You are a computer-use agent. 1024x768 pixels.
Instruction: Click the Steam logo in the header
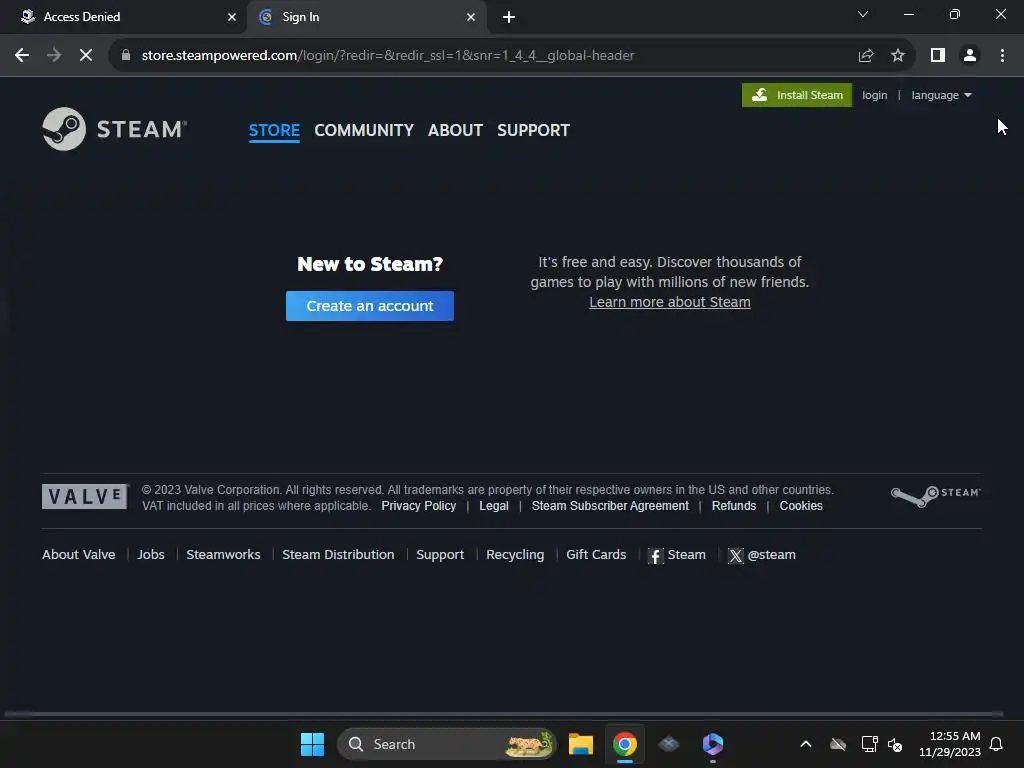[114, 129]
